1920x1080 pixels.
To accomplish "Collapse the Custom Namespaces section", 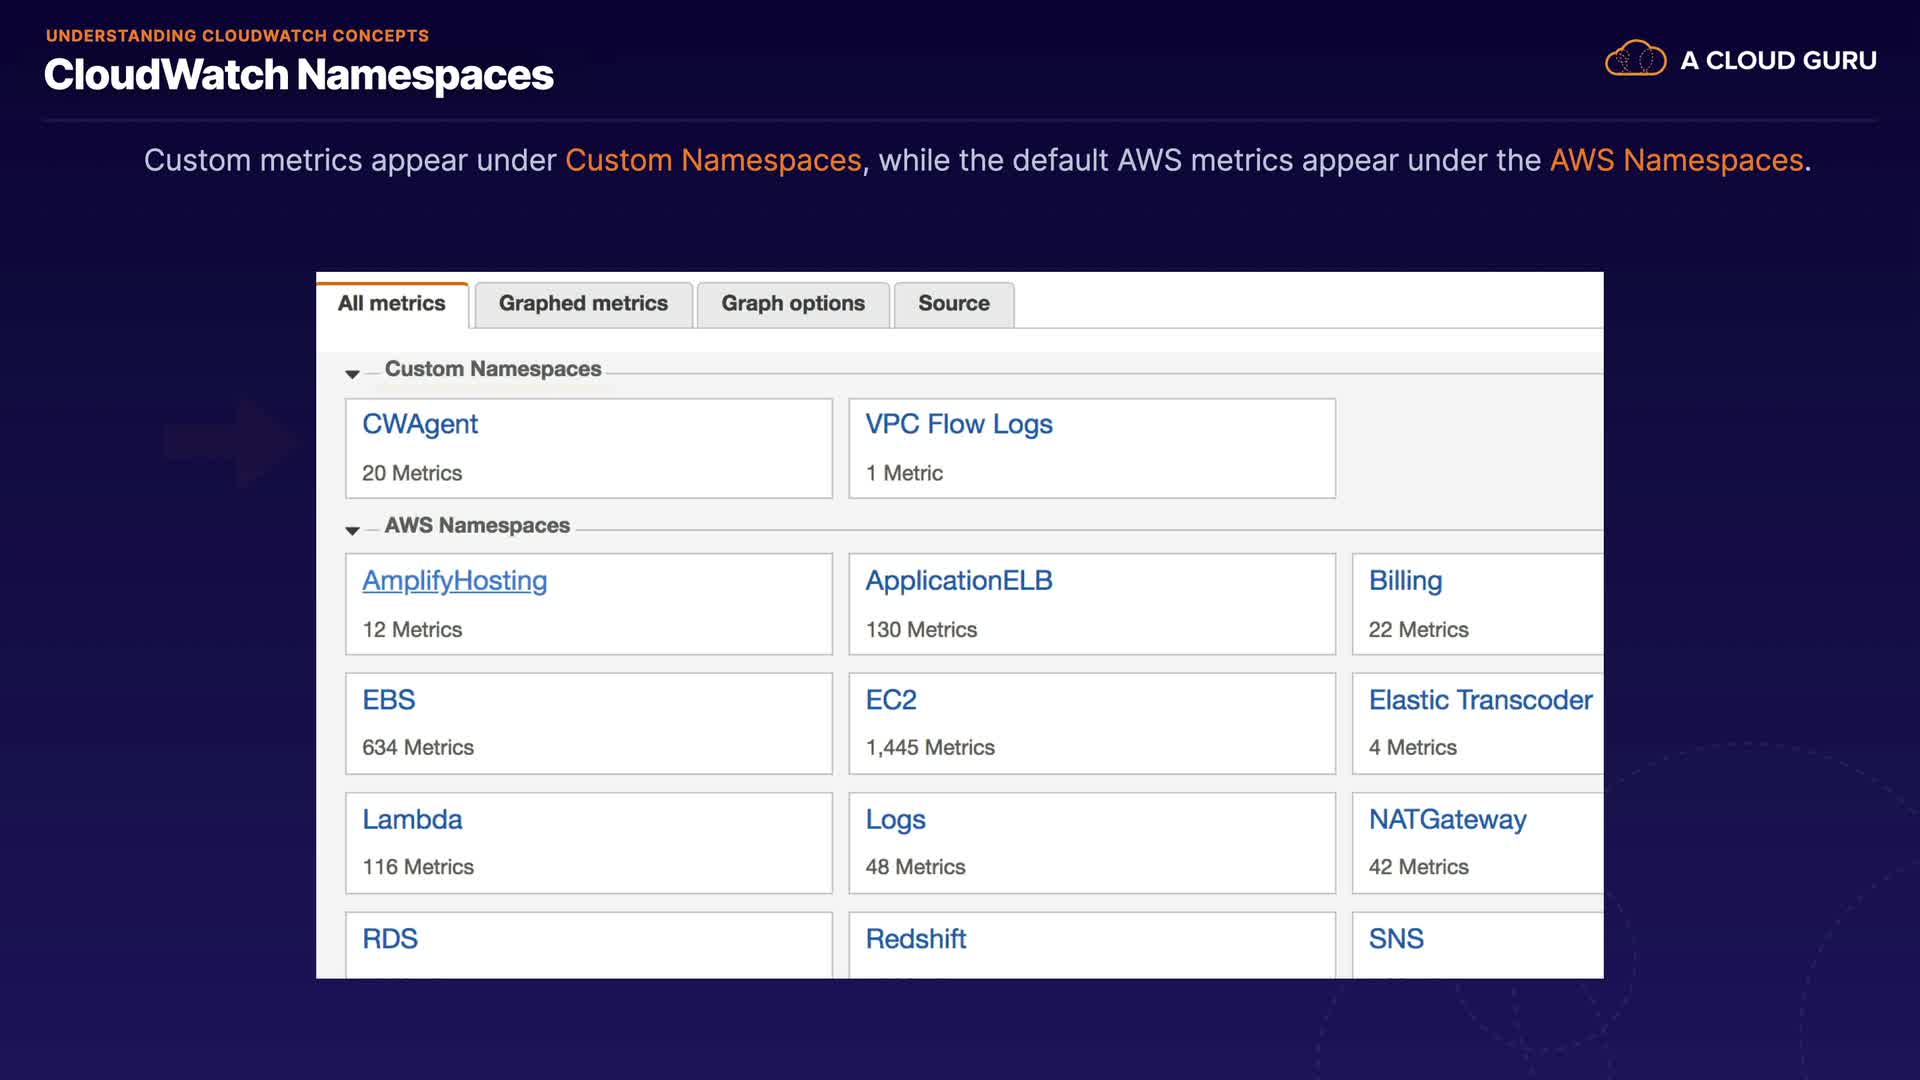I will point(352,374).
